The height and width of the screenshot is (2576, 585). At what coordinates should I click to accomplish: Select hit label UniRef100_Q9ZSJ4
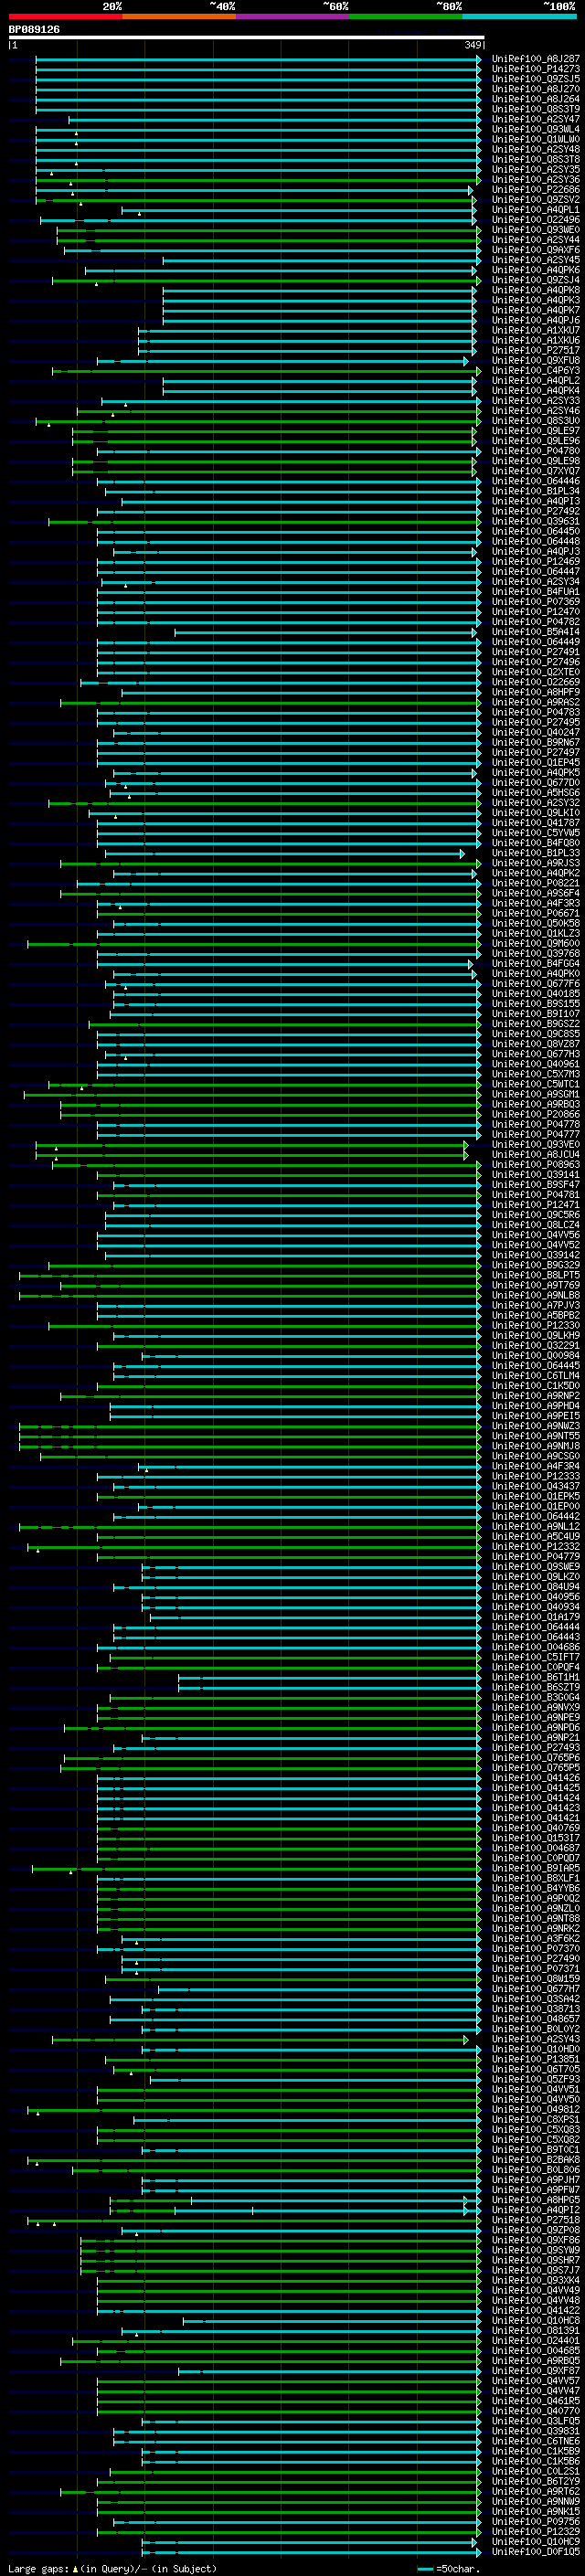[x=536, y=280]
